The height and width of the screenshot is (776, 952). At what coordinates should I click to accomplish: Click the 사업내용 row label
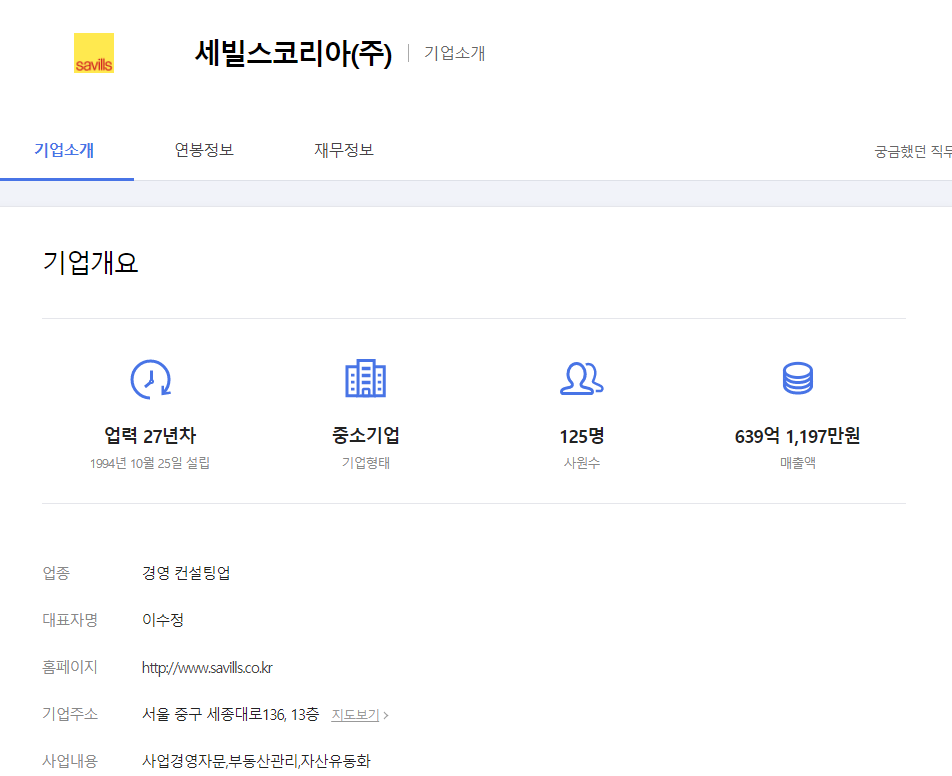point(70,761)
